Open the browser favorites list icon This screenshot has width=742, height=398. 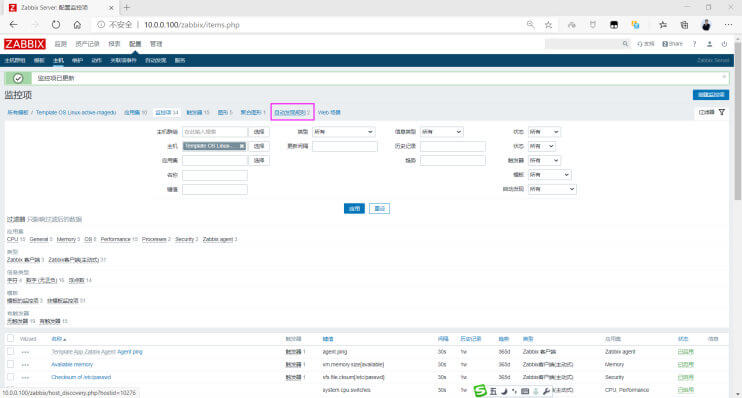click(x=663, y=25)
